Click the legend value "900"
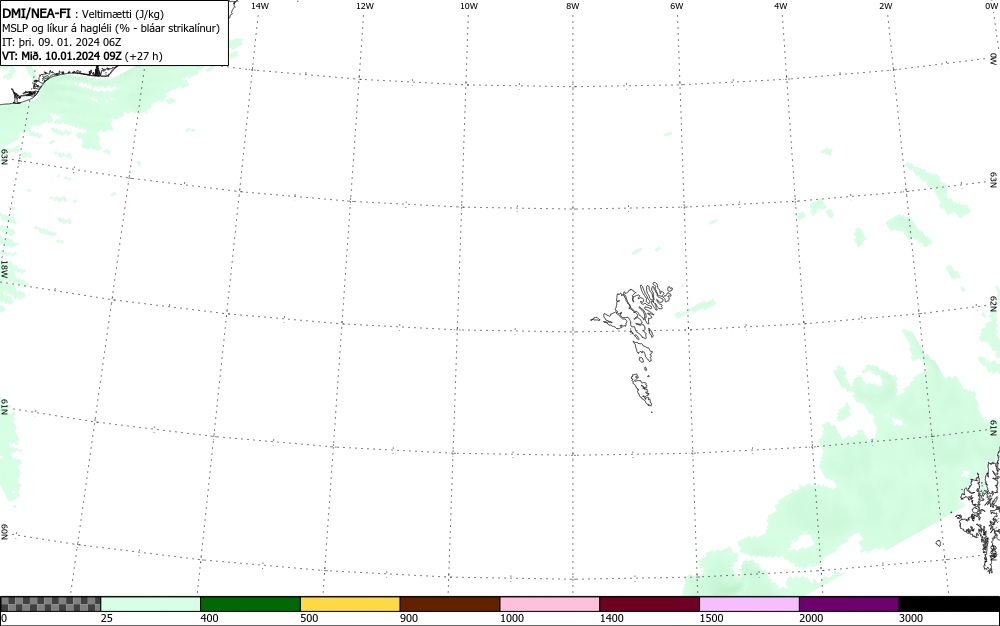This screenshot has height=626, width=1000. point(409,618)
